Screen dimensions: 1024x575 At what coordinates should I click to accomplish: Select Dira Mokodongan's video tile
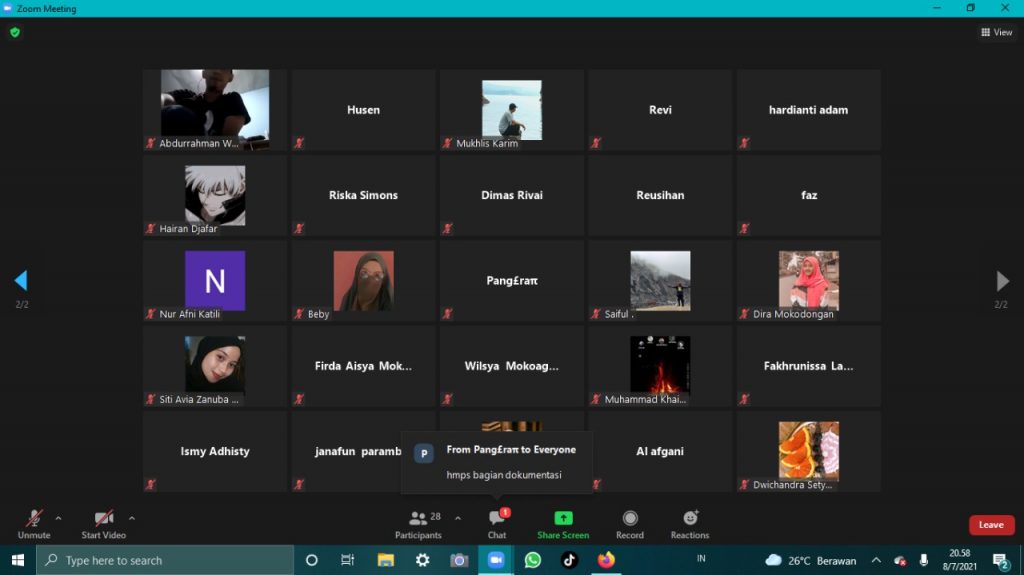(808, 281)
